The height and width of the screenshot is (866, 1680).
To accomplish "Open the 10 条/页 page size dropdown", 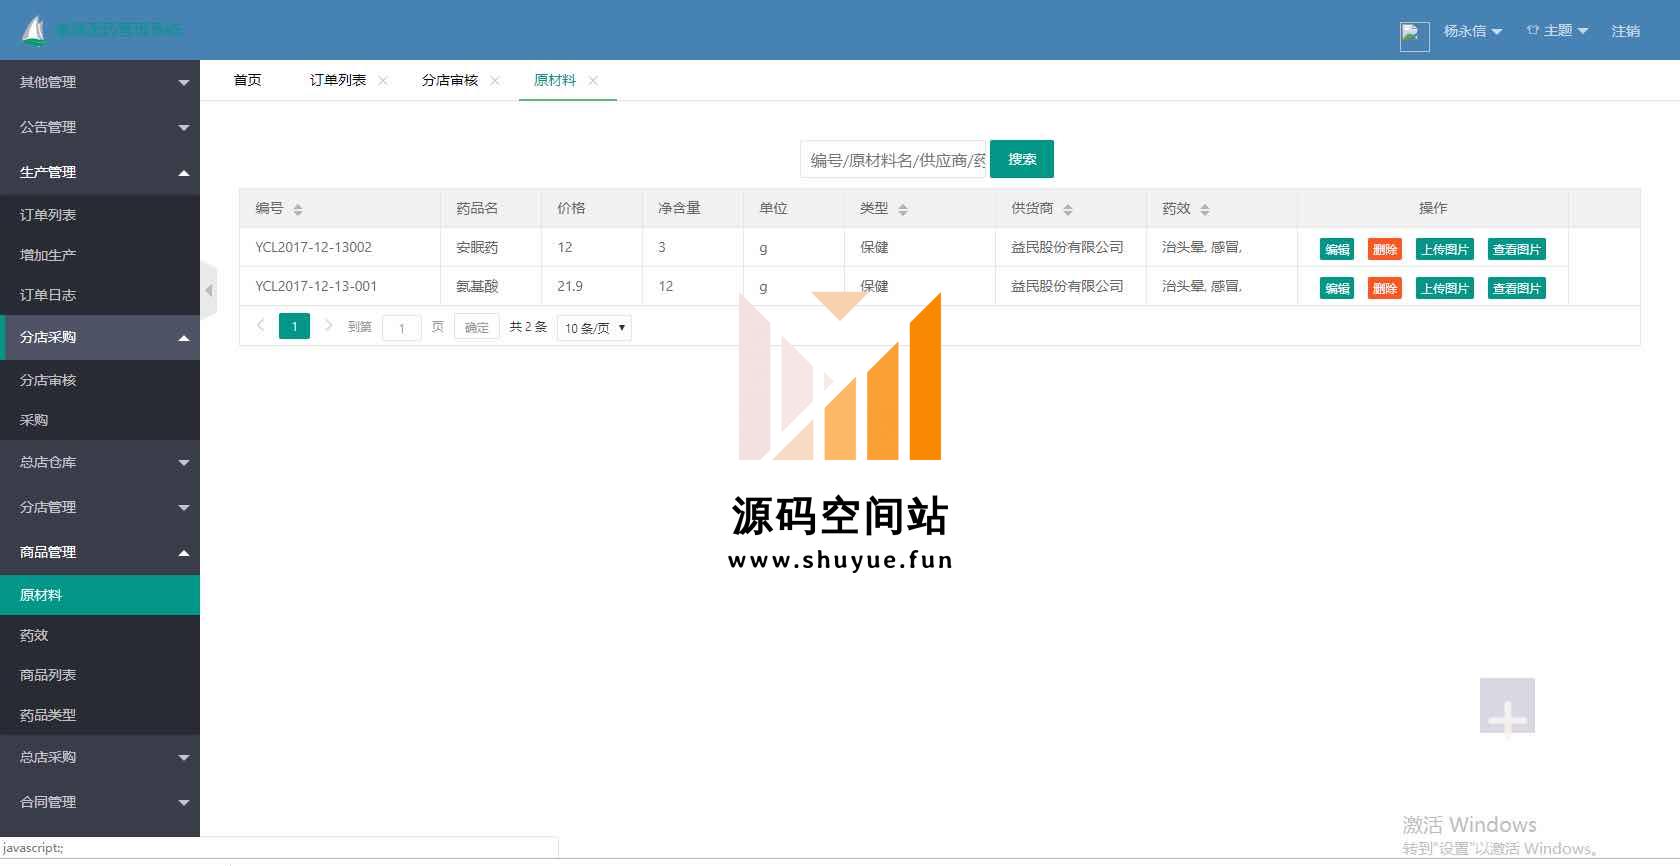I will [x=594, y=328].
